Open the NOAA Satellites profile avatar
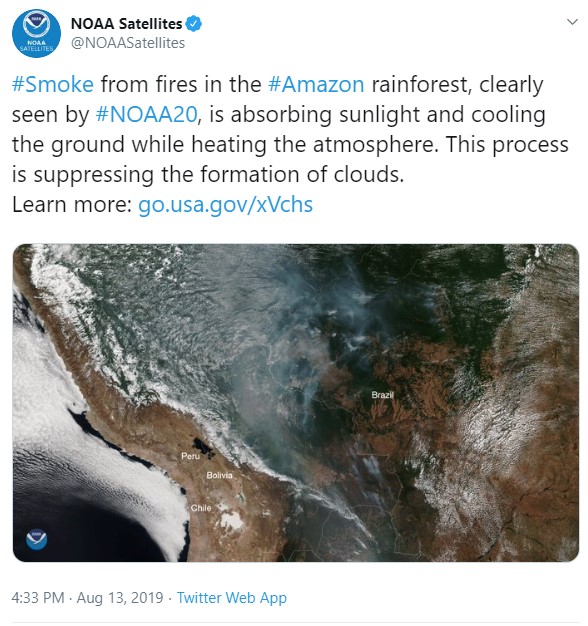Viewport: 588px width, 626px height. (x=36, y=34)
